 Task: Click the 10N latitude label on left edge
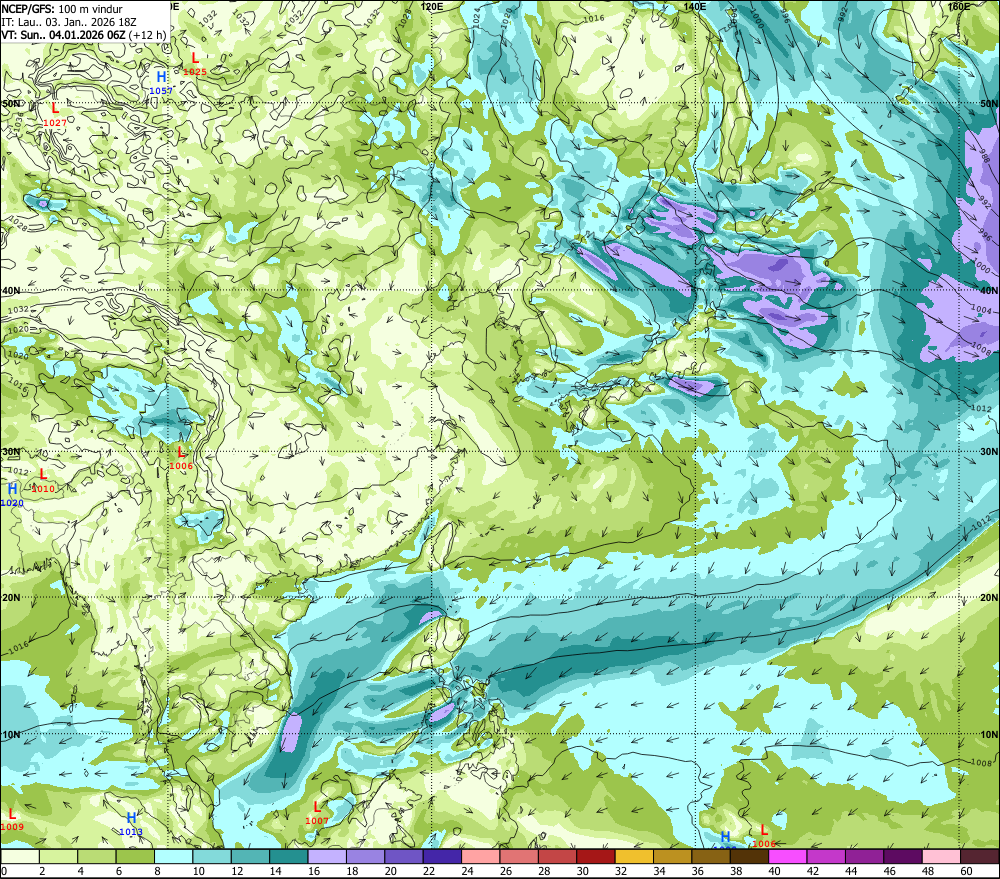coord(10,735)
